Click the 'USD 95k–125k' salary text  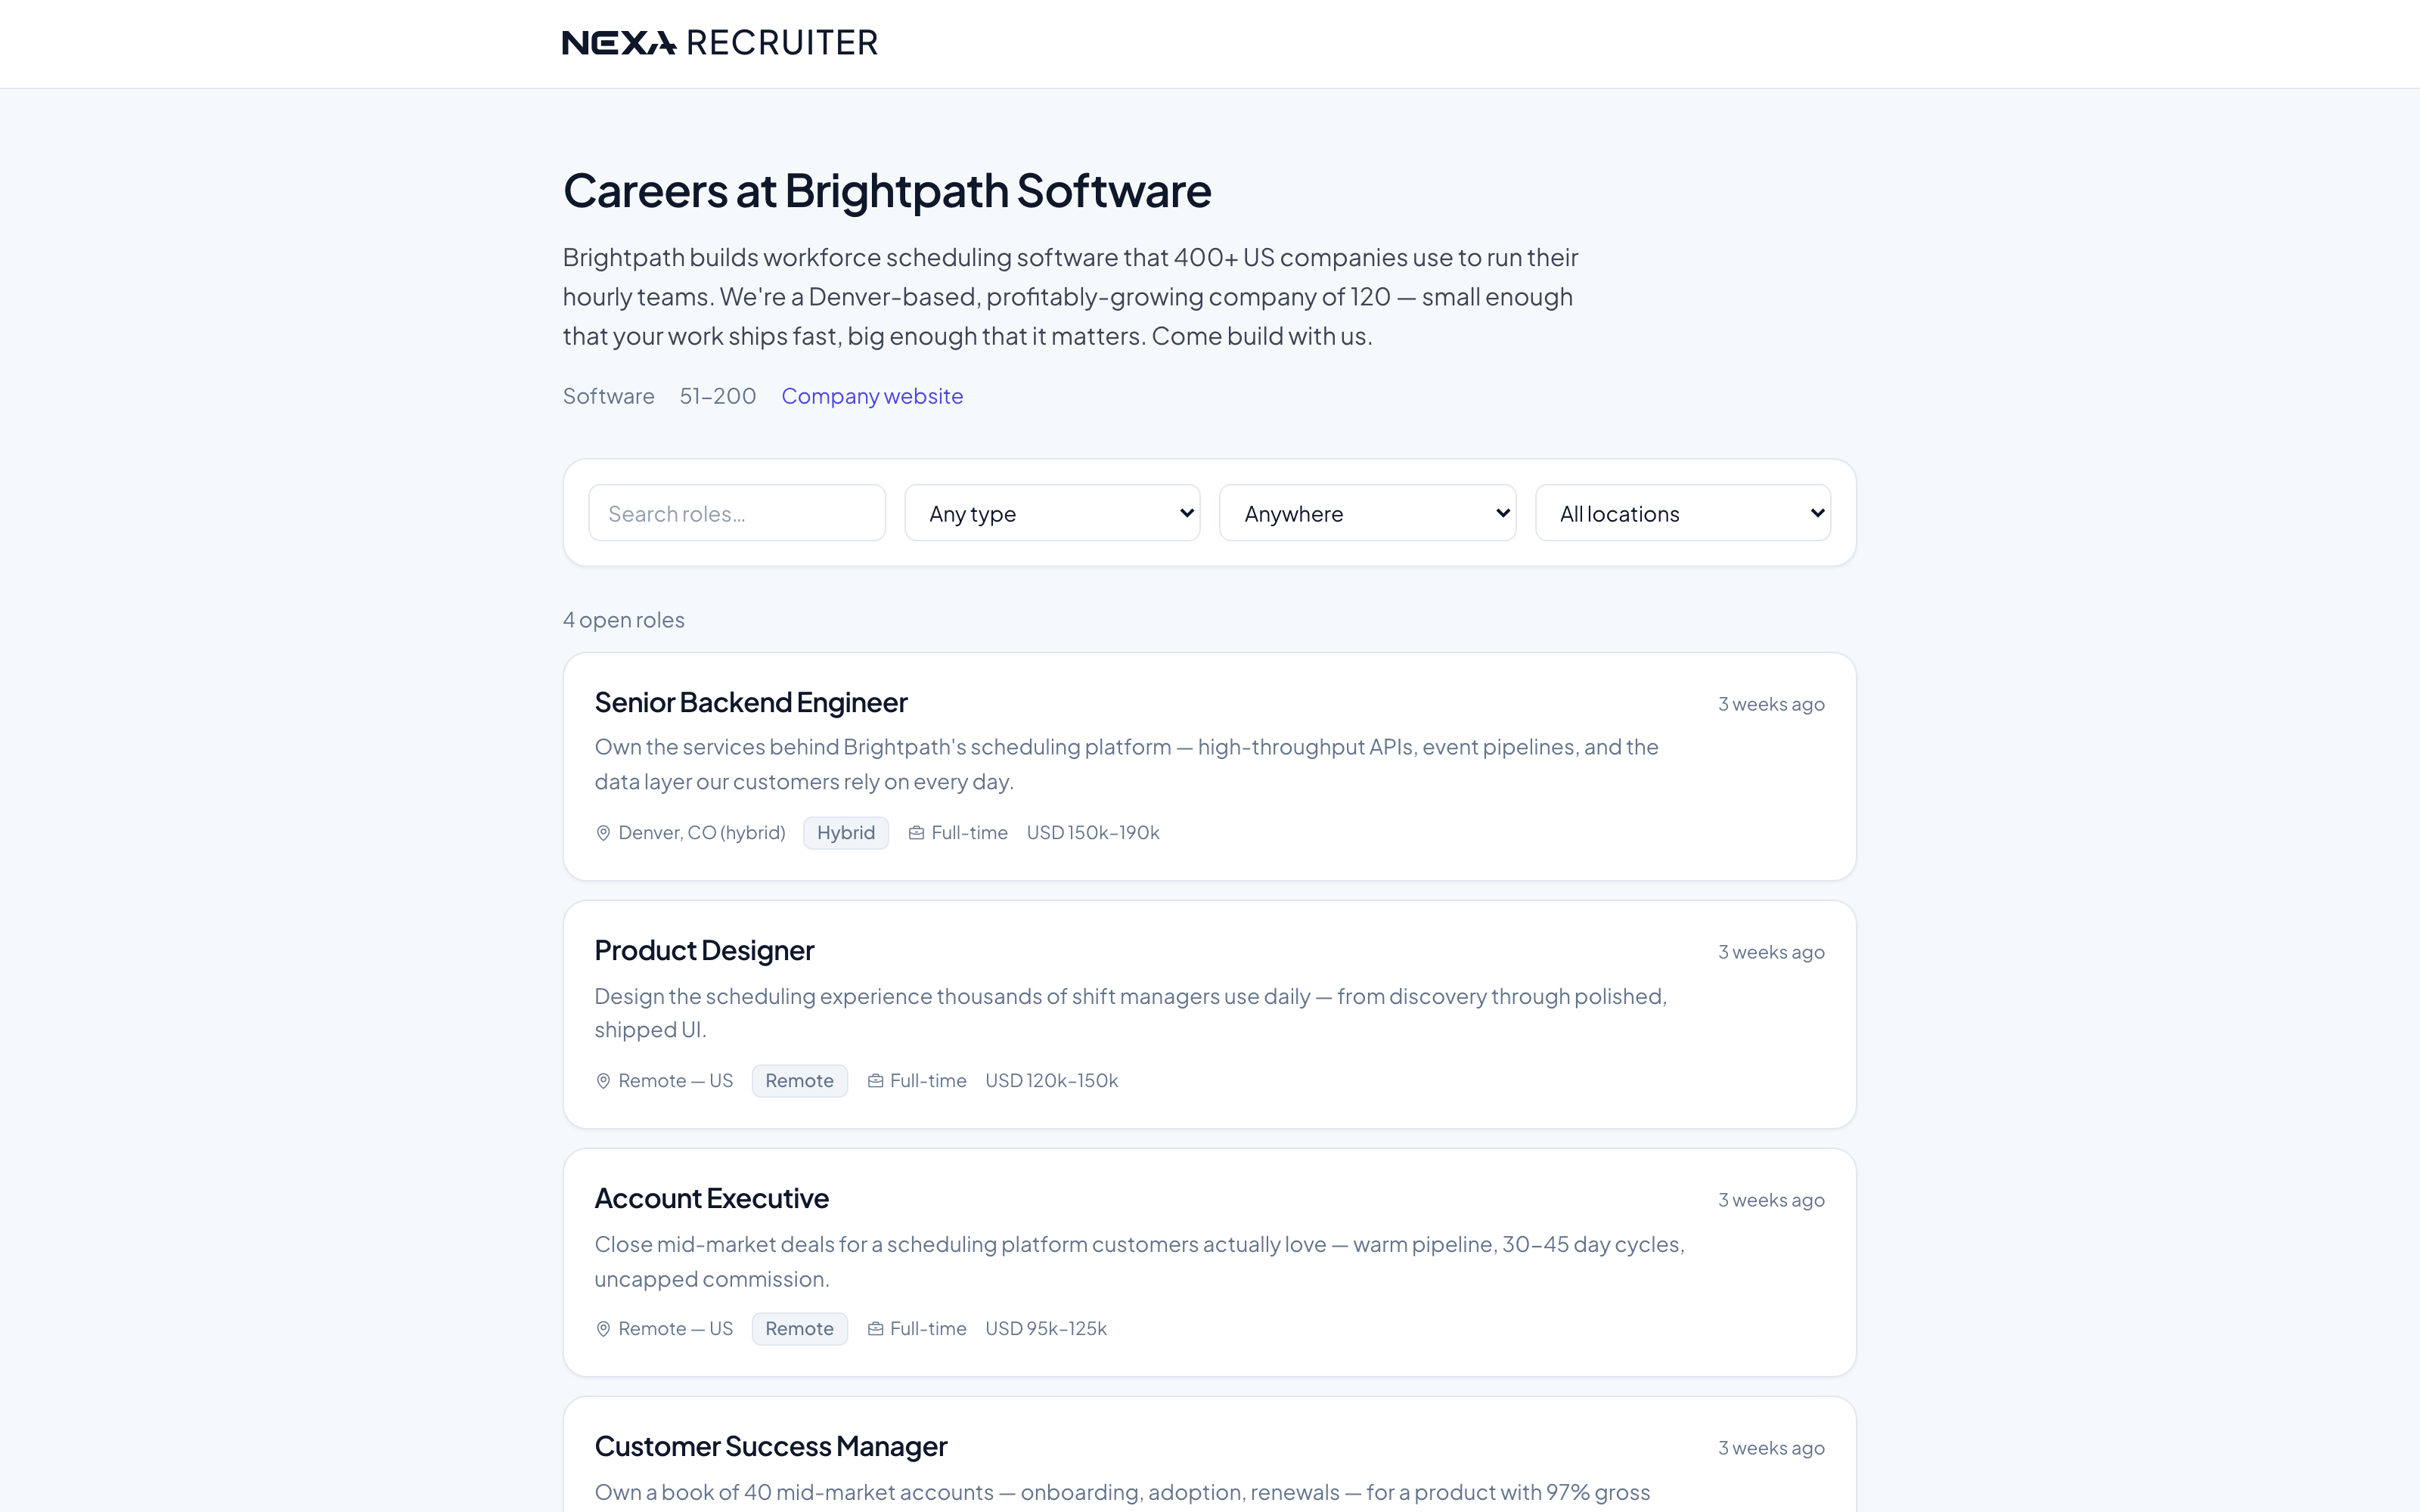pyautogui.click(x=1046, y=1329)
